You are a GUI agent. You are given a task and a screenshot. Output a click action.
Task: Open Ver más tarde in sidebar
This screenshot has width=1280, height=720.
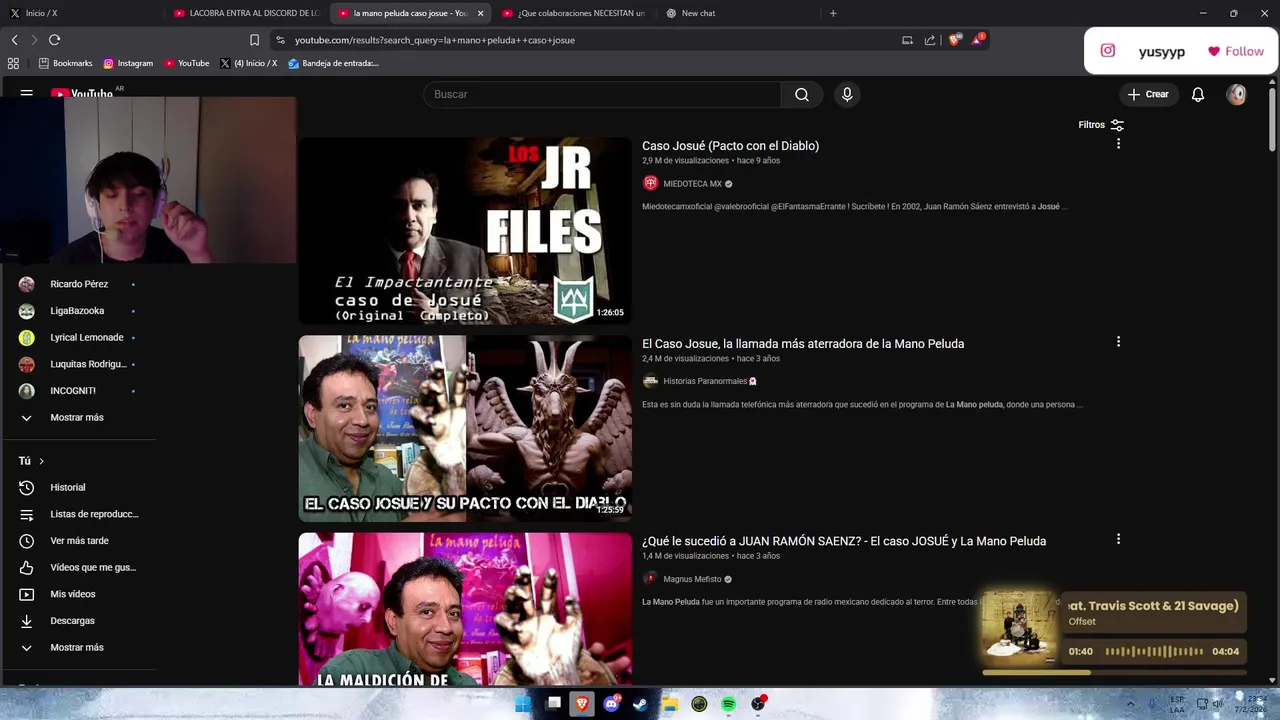pos(79,541)
